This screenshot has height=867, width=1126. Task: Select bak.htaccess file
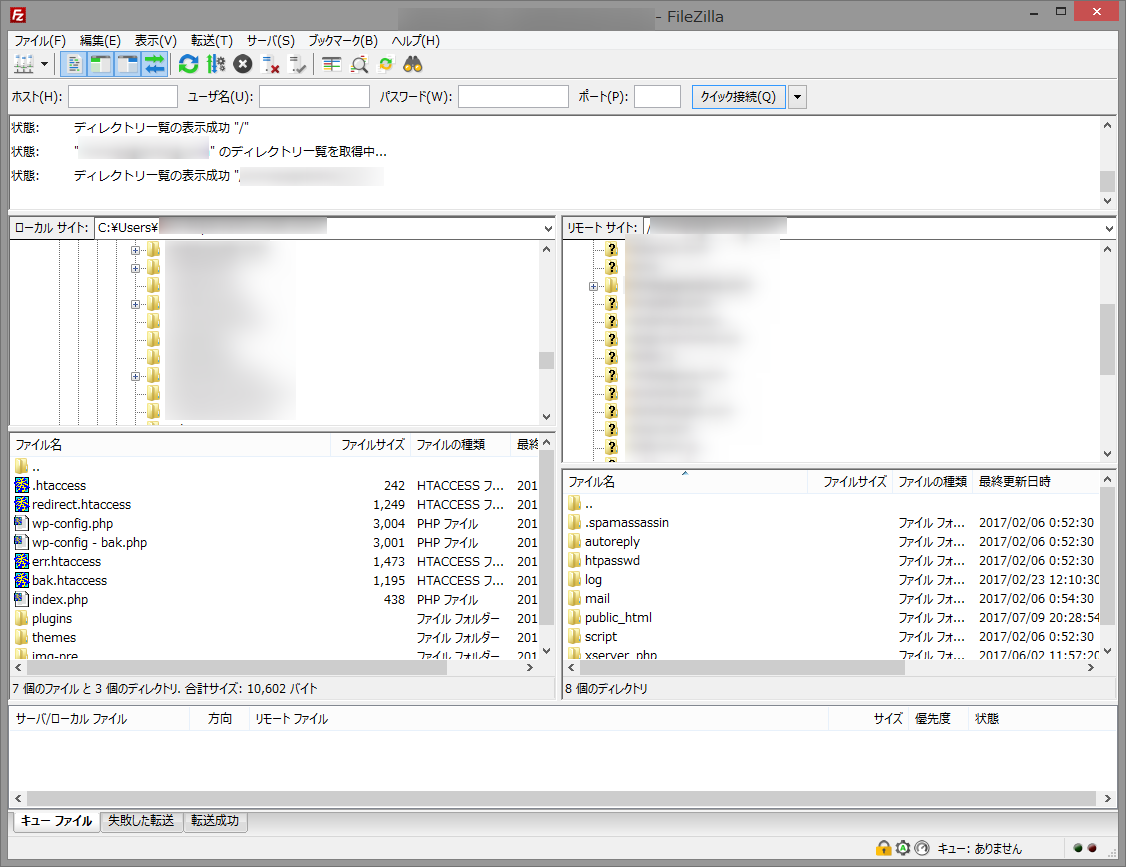point(70,580)
